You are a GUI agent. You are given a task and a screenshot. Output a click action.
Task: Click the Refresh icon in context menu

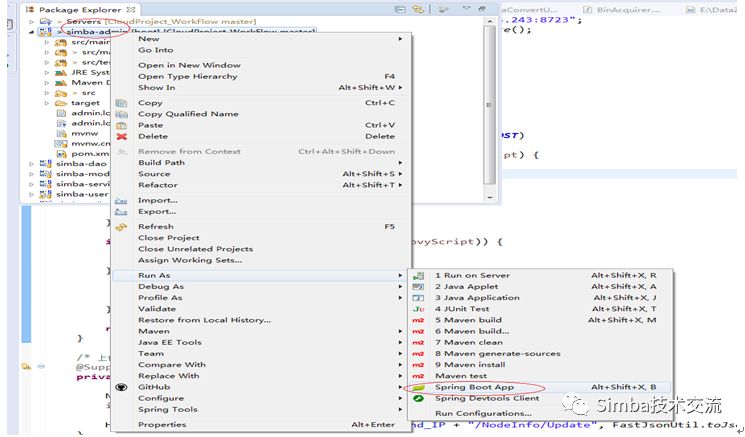pyautogui.click(x=121, y=227)
